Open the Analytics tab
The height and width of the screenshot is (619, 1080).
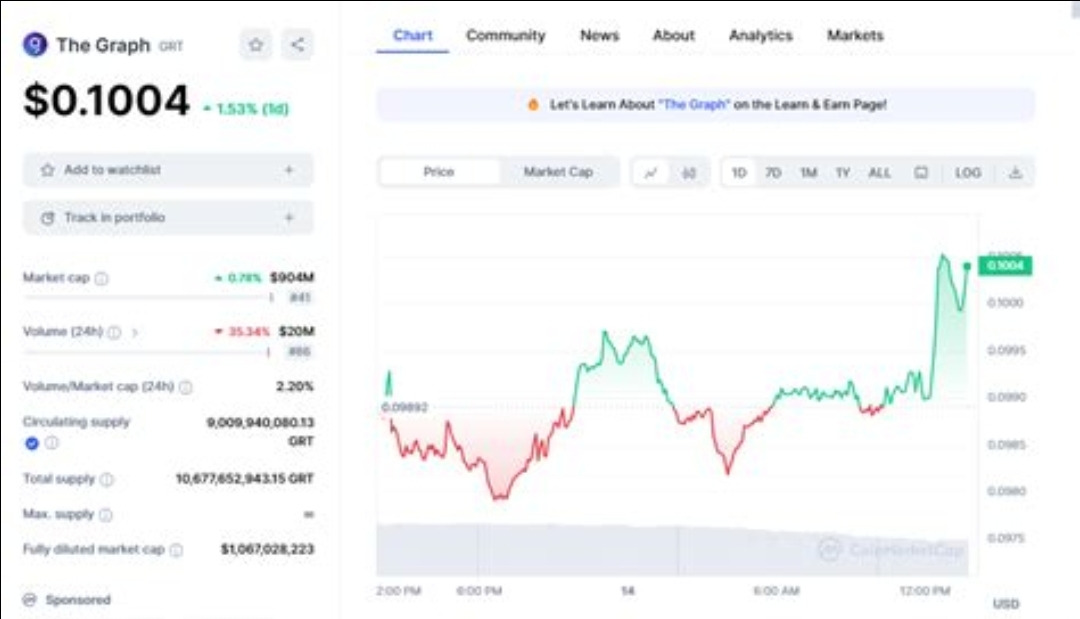[x=761, y=35]
